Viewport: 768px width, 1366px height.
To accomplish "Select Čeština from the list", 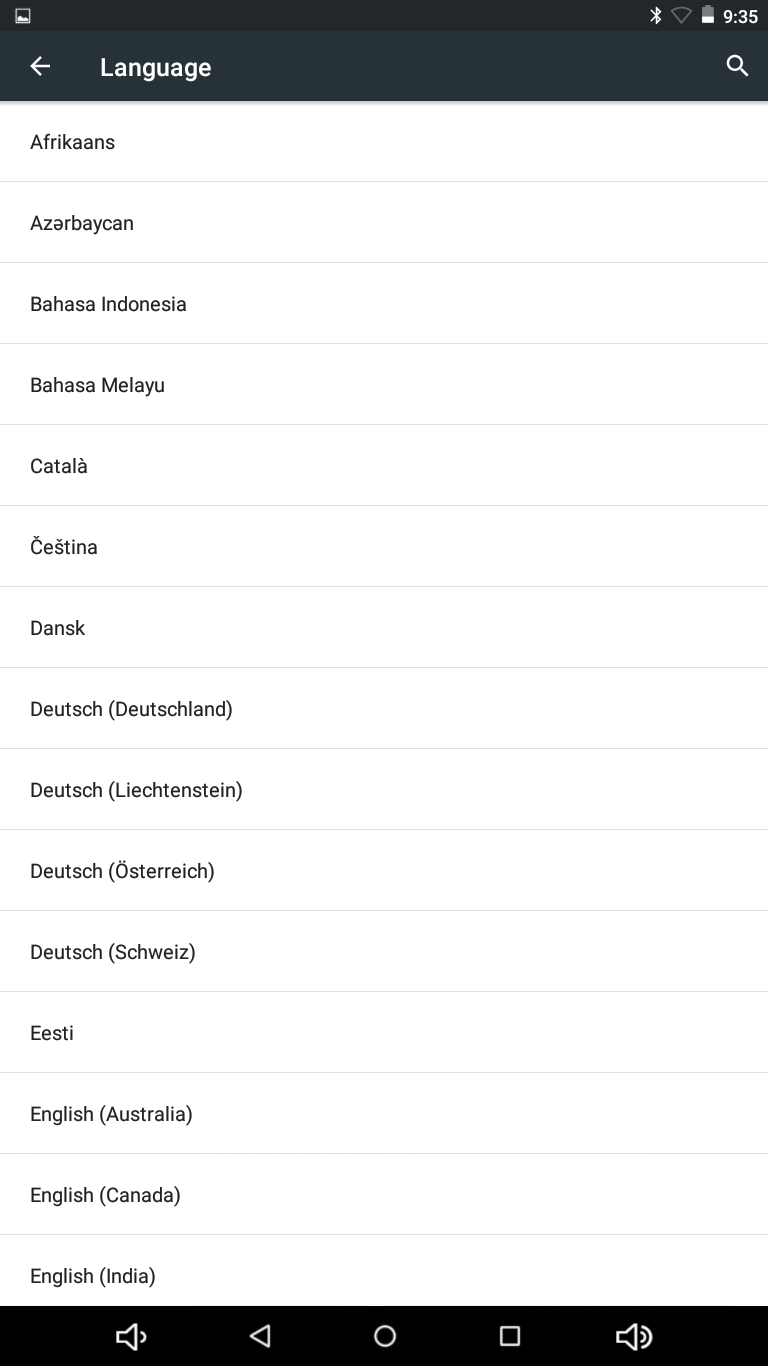I will point(384,547).
